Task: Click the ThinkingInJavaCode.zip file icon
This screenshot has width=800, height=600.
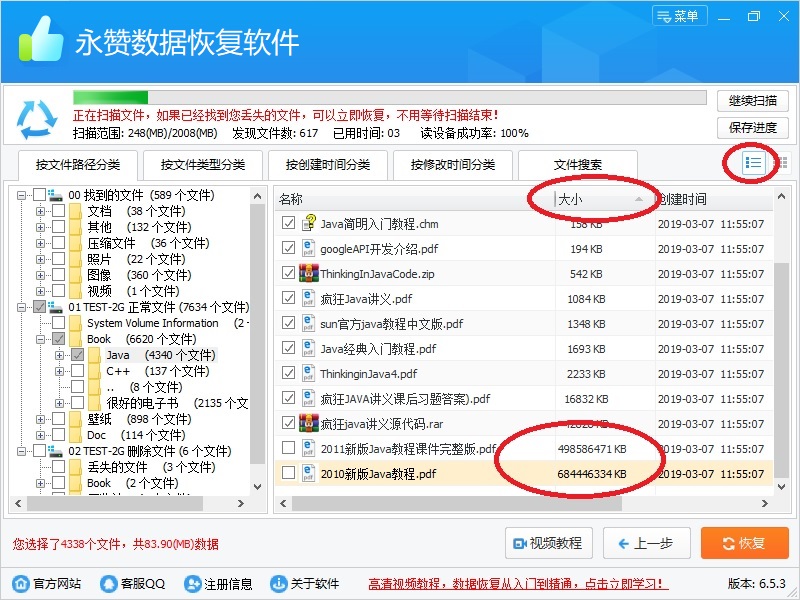Action: (x=309, y=273)
